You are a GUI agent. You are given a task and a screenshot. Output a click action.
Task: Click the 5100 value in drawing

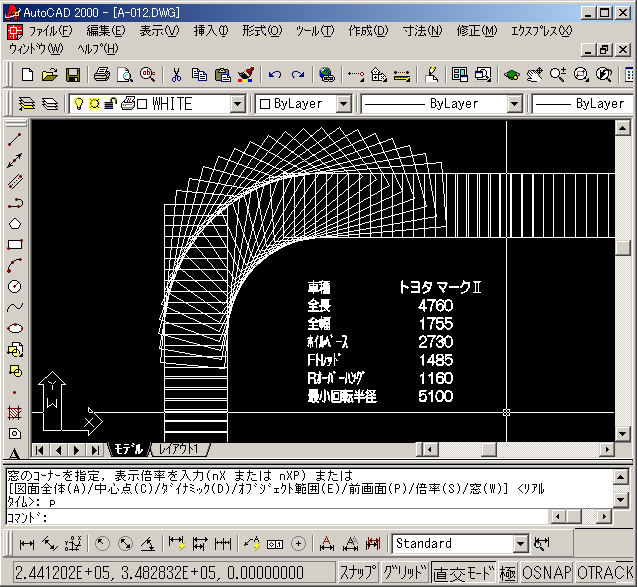(436, 396)
